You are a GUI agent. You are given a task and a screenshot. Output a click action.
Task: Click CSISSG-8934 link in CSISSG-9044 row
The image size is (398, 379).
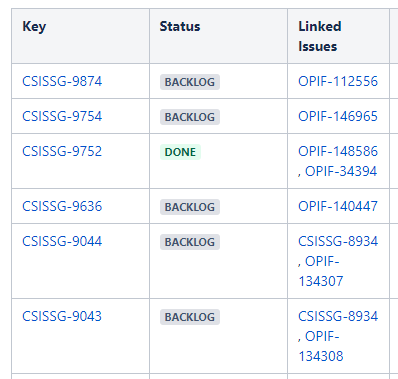coord(338,241)
